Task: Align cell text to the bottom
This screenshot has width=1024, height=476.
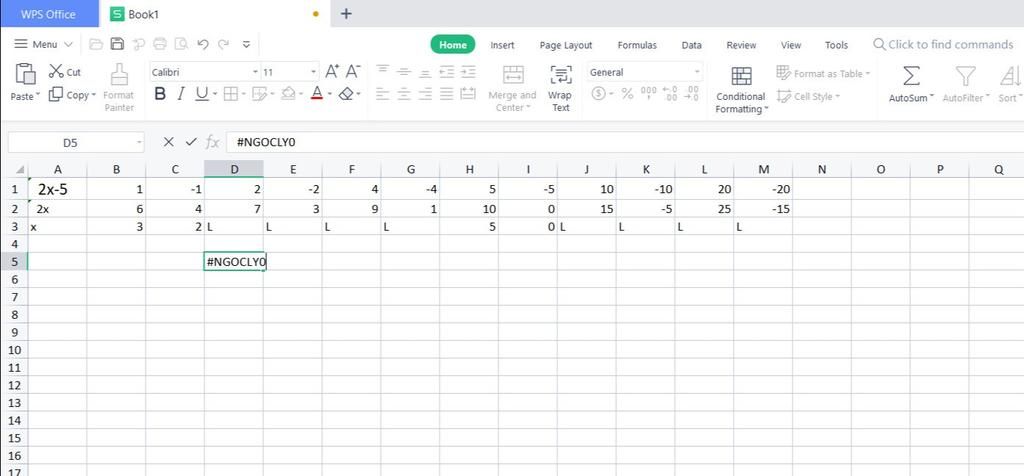Action: [425, 72]
